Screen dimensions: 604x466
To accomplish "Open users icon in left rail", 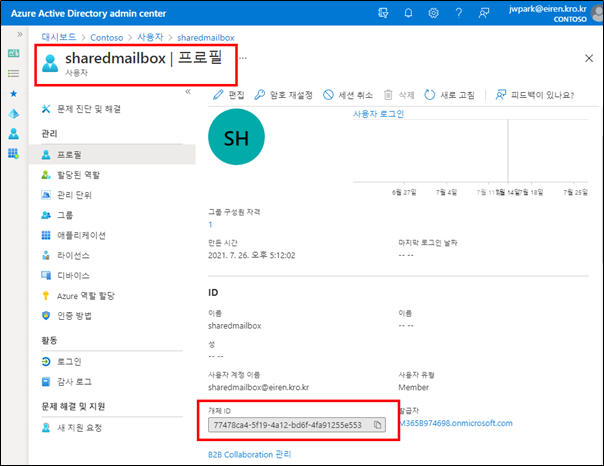I will 13,134.
